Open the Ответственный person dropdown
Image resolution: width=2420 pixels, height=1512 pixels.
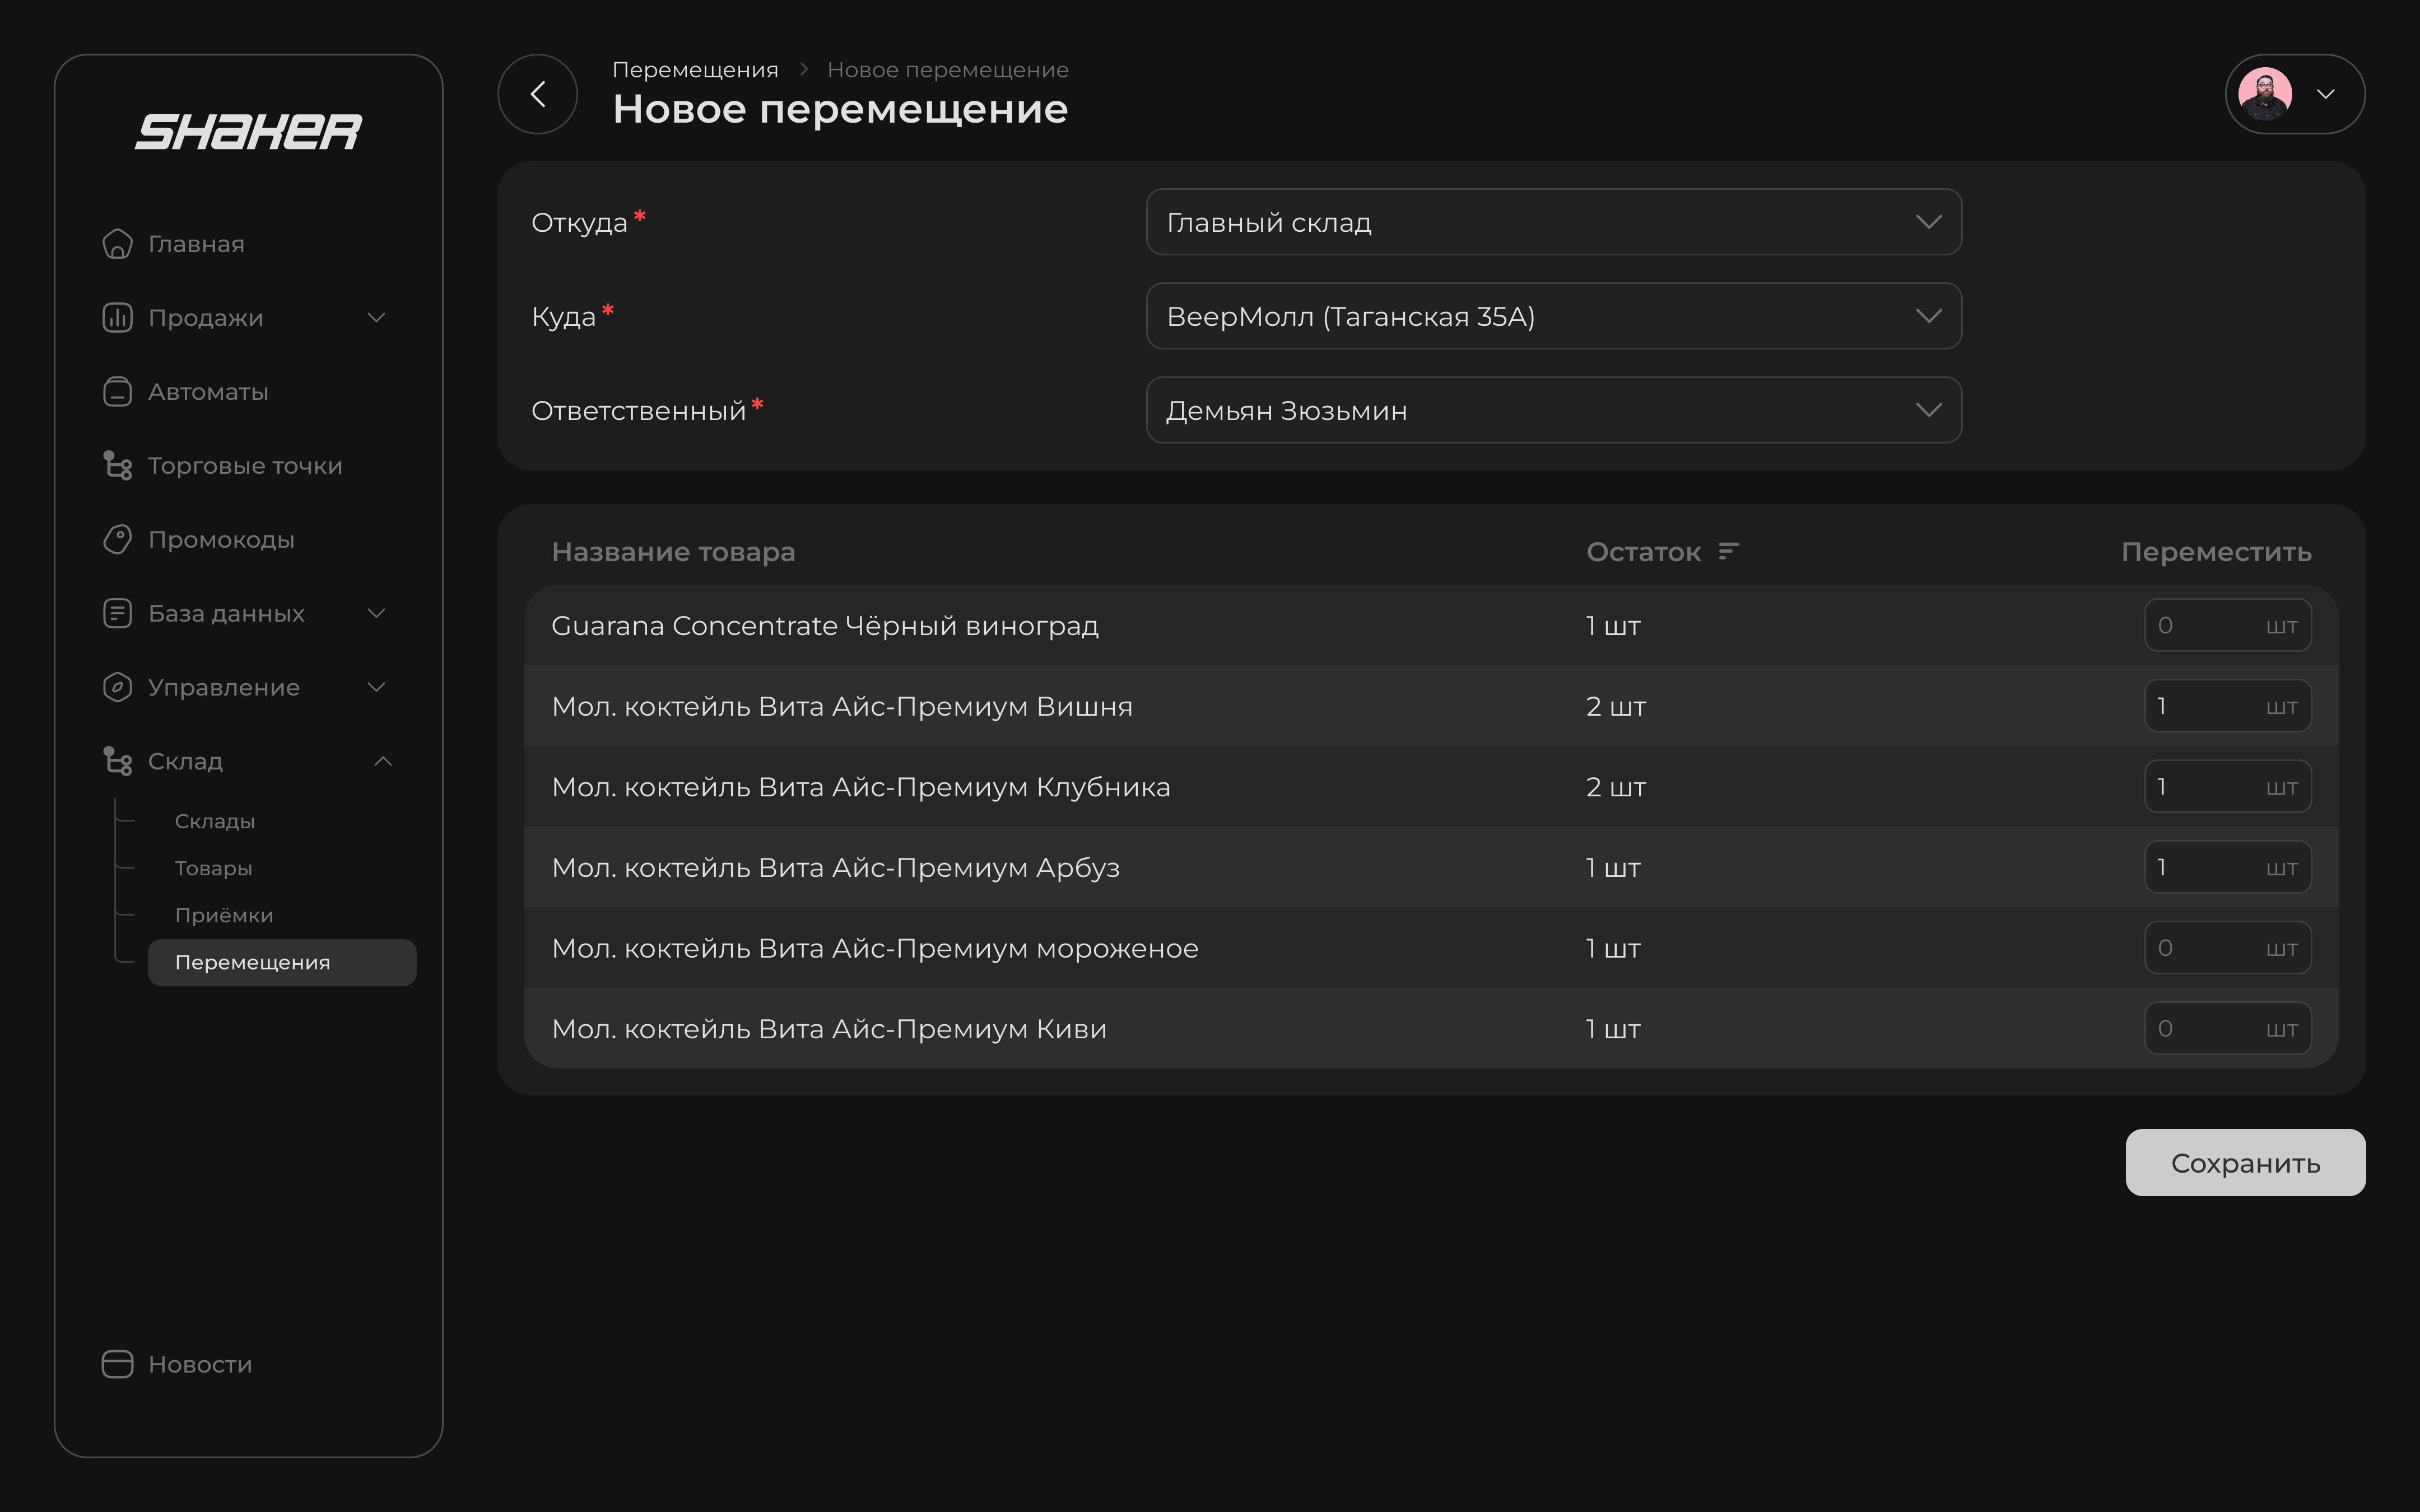tap(1553, 410)
